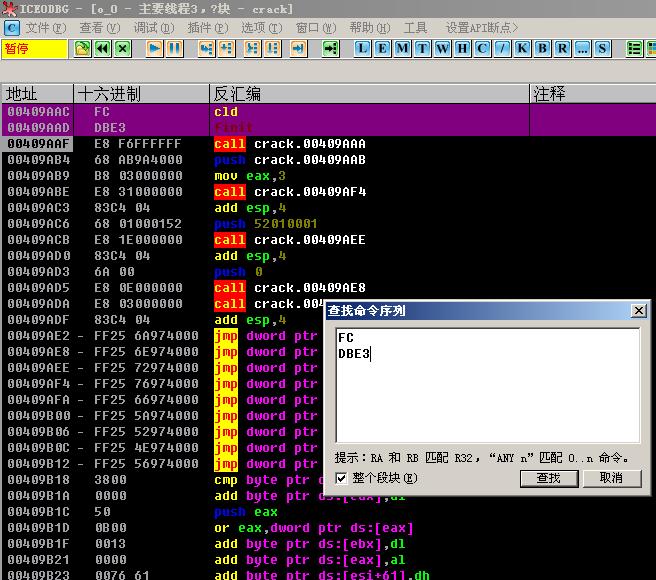Click the 十六进制 column header
Screen dimensions: 656x580
[x=141, y=93]
